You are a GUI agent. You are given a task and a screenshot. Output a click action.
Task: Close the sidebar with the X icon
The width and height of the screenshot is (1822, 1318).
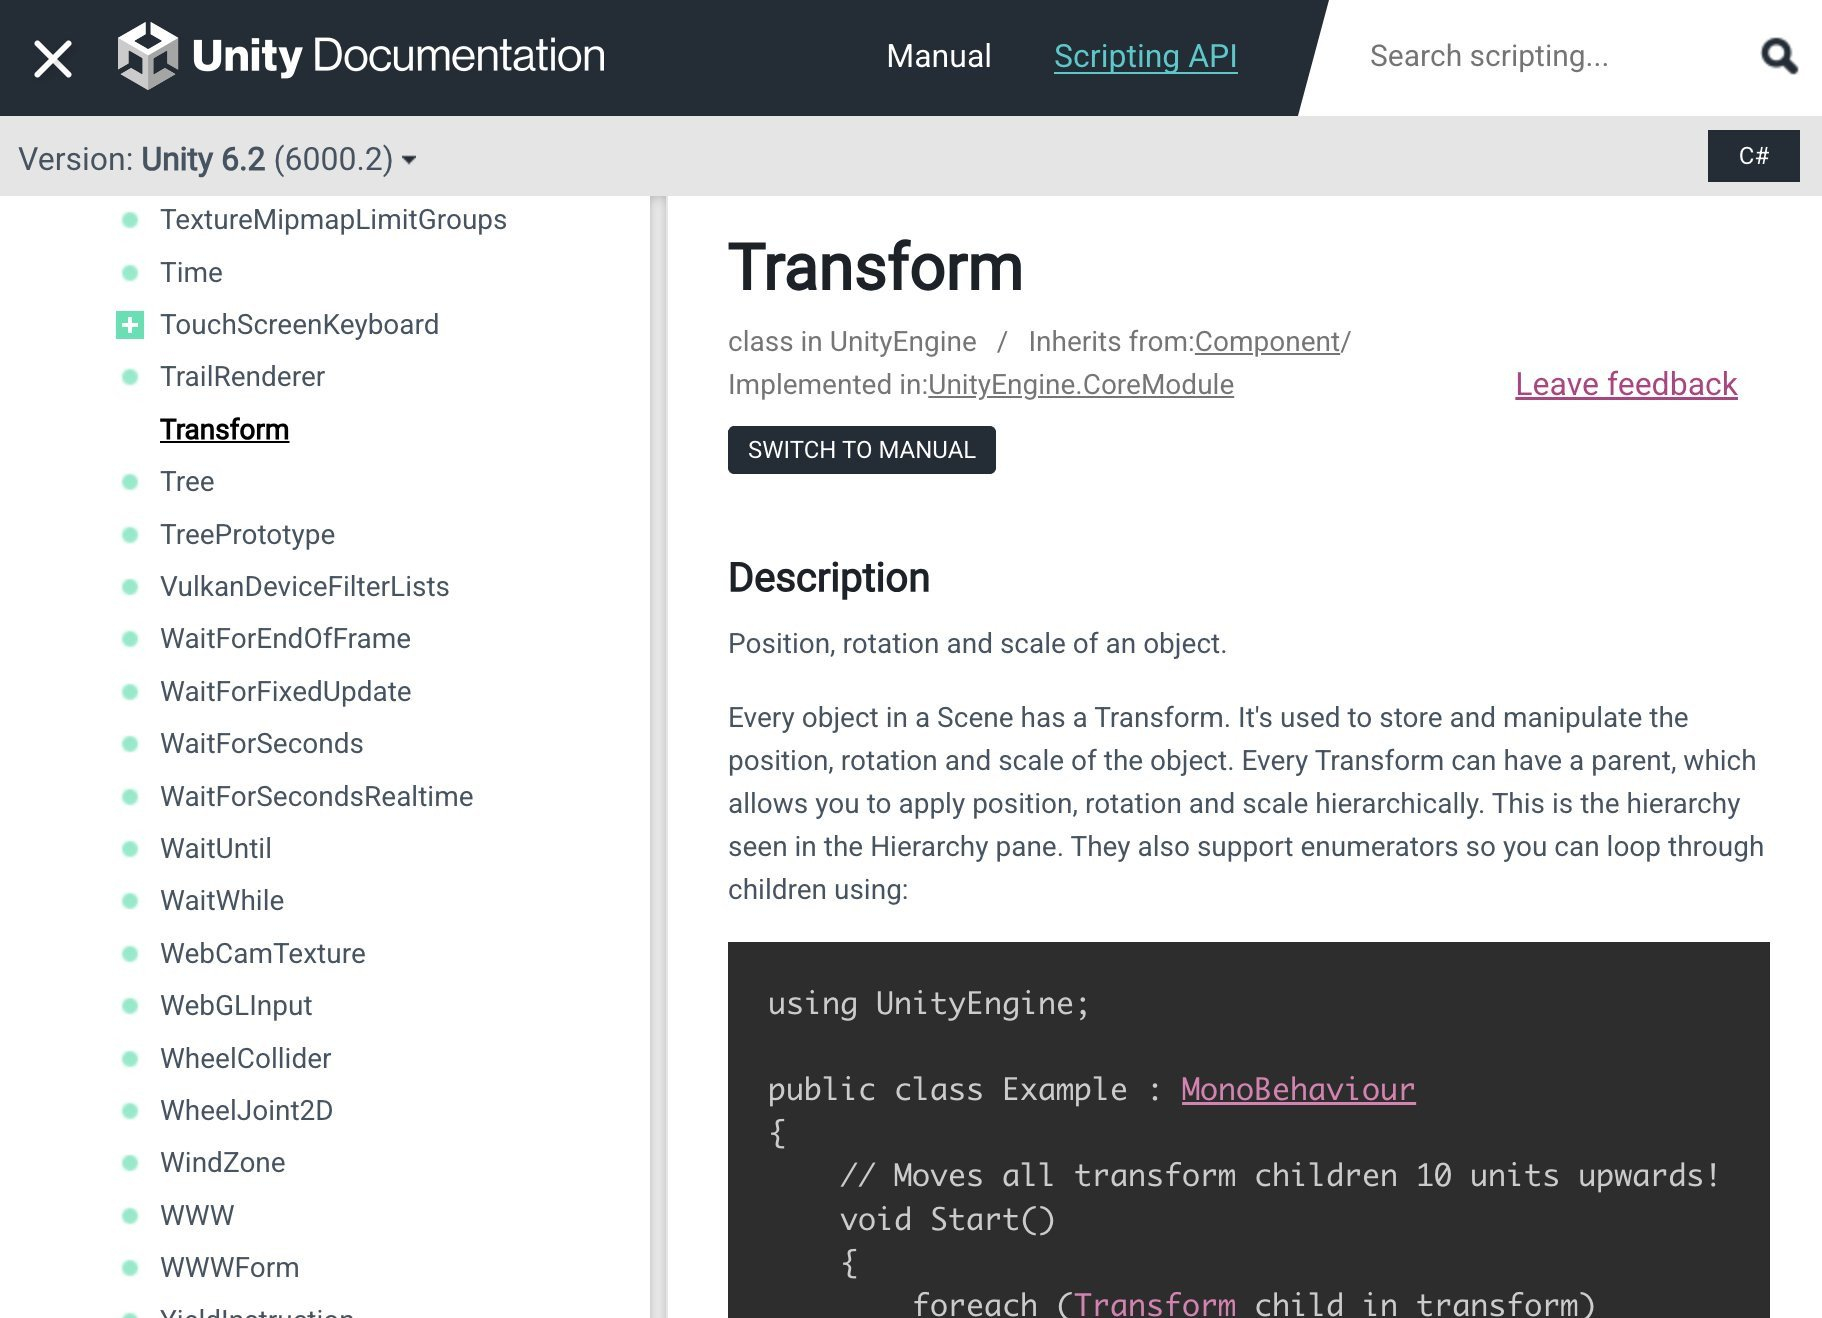point(53,58)
